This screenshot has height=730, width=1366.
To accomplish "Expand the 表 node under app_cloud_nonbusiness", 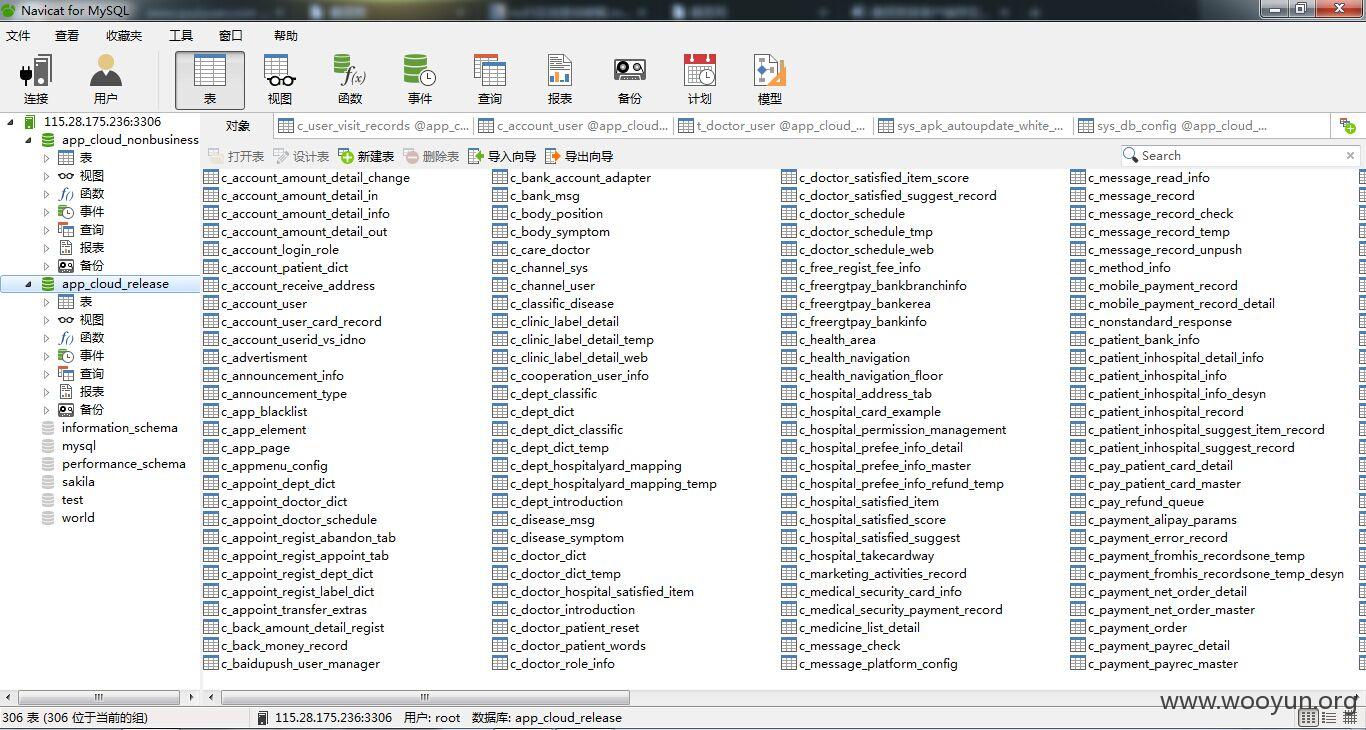I will [46, 158].
